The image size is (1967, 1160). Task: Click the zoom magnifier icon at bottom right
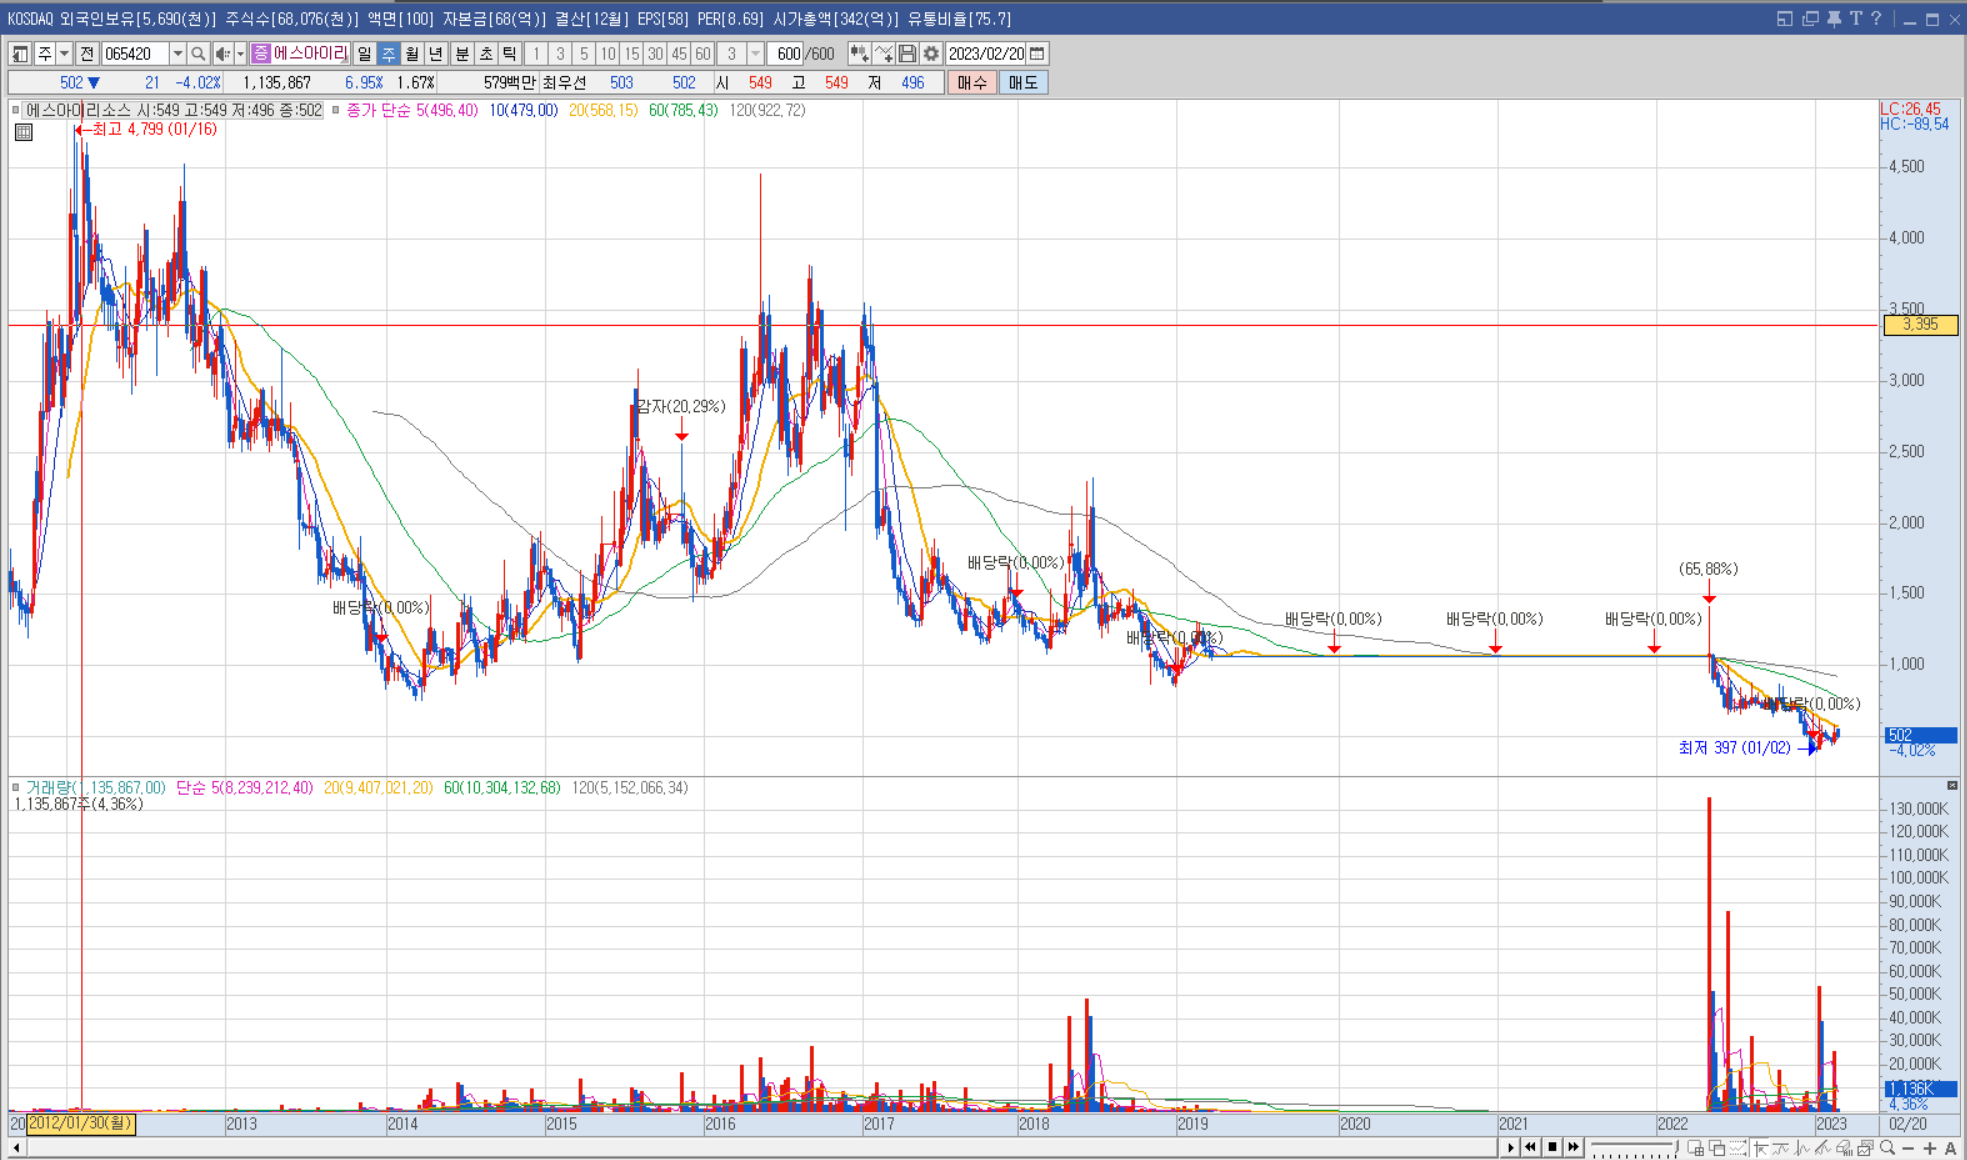(x=1887, y=1148)
